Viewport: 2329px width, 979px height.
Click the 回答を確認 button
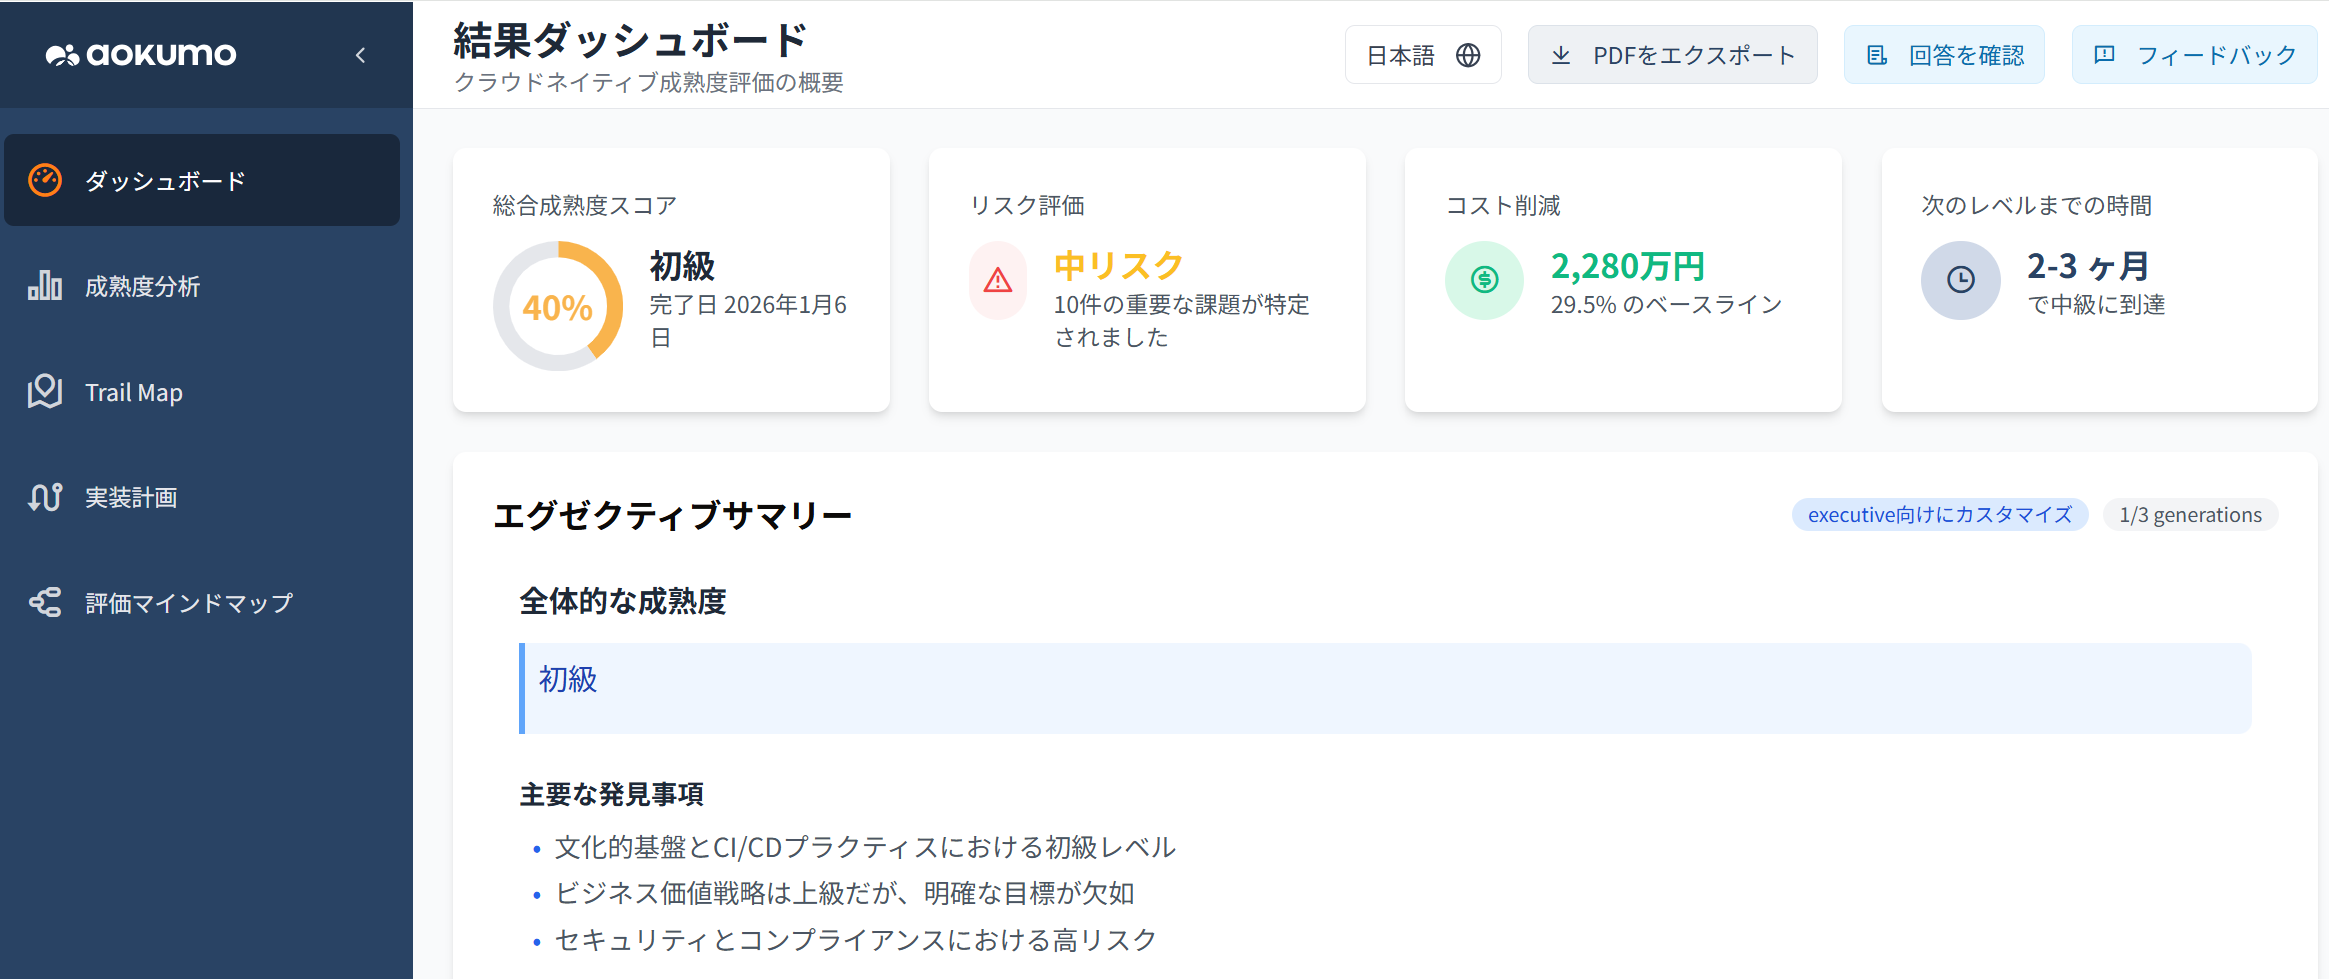click(x=1944, y=55)
